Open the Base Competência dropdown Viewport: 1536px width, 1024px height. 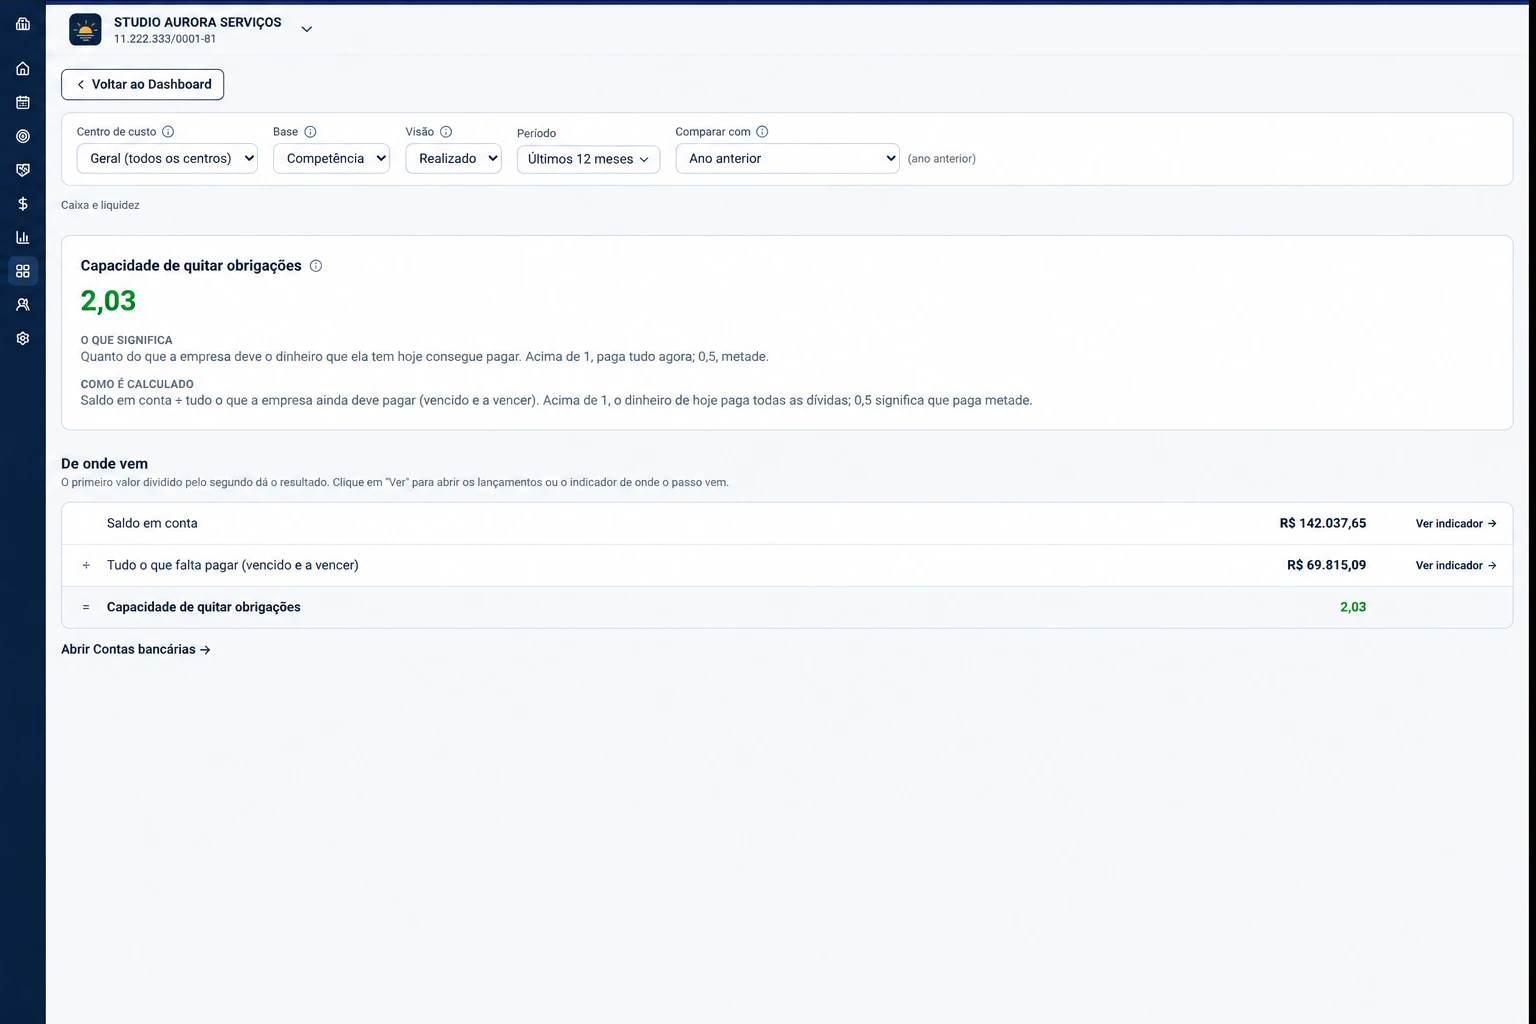[331, 159]
